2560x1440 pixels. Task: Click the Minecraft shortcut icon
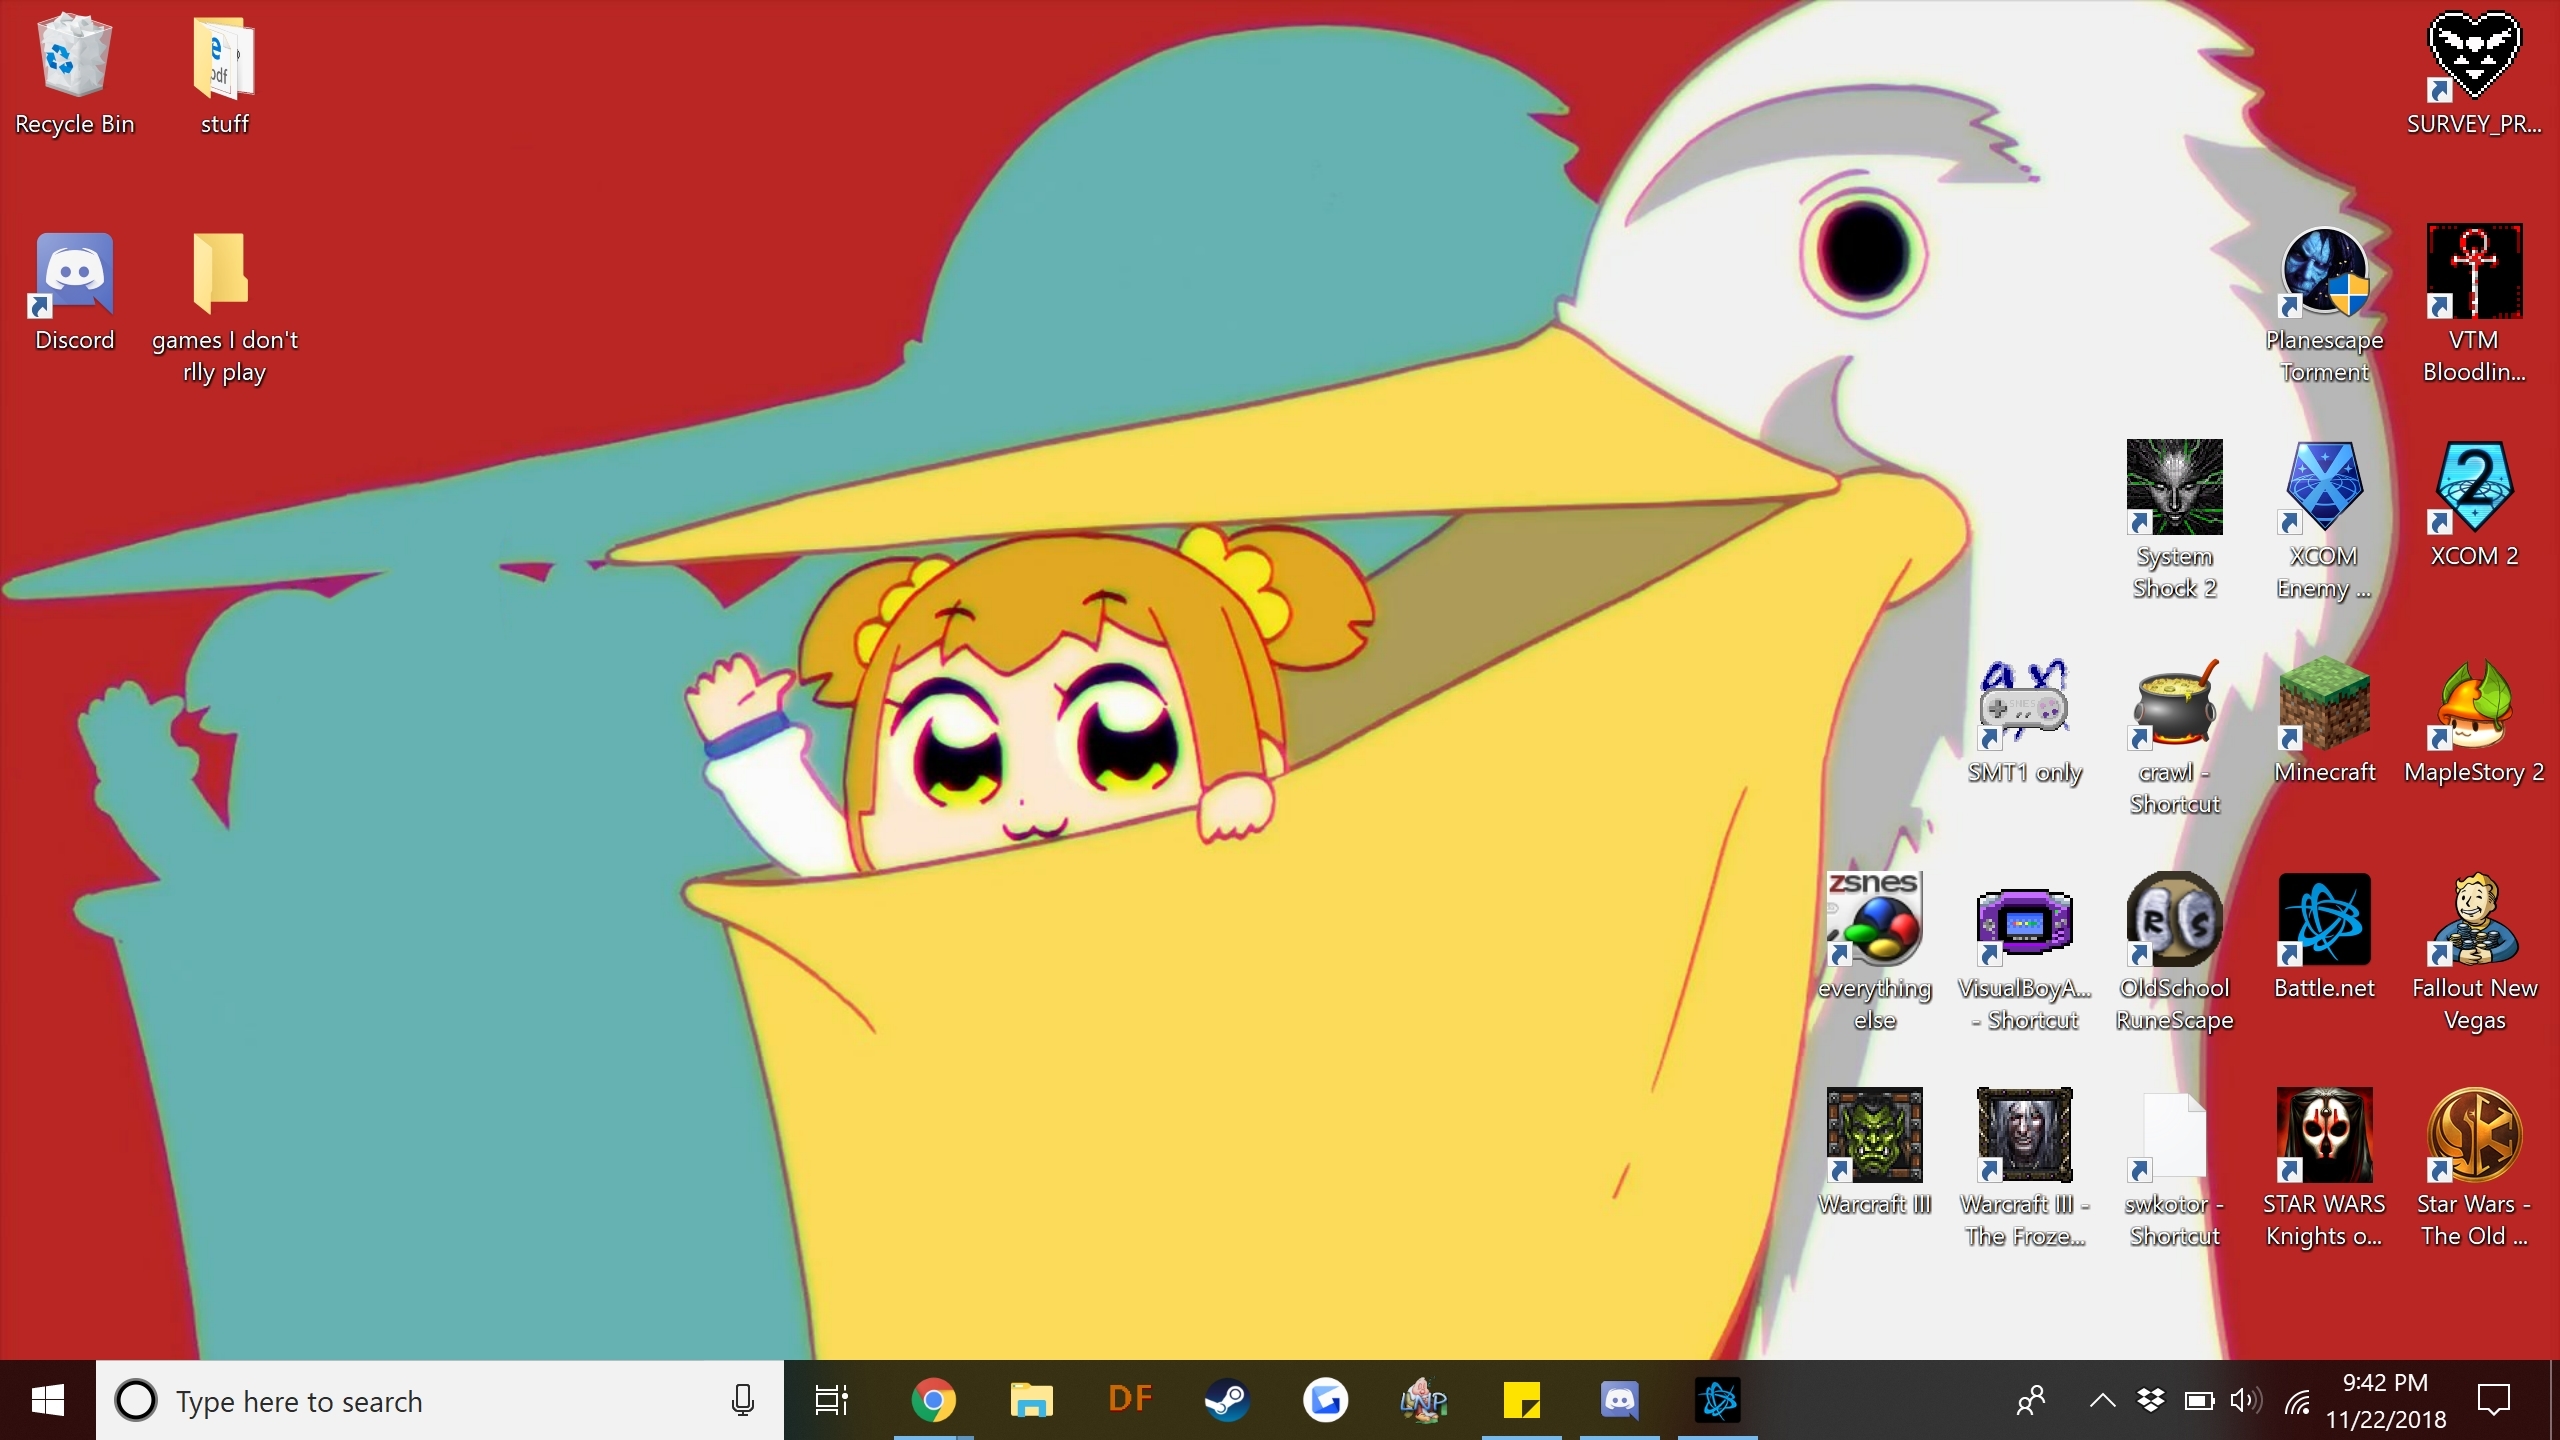click(2324, 722)
